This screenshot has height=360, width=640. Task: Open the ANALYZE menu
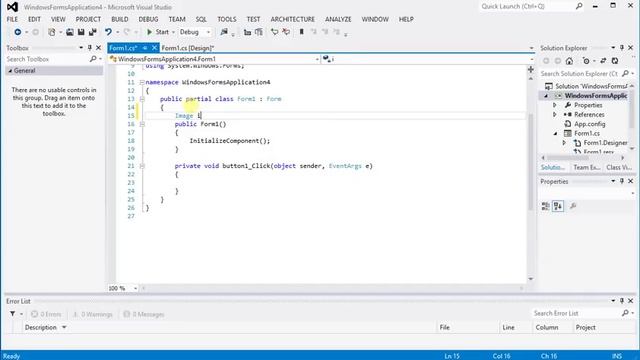338,19
